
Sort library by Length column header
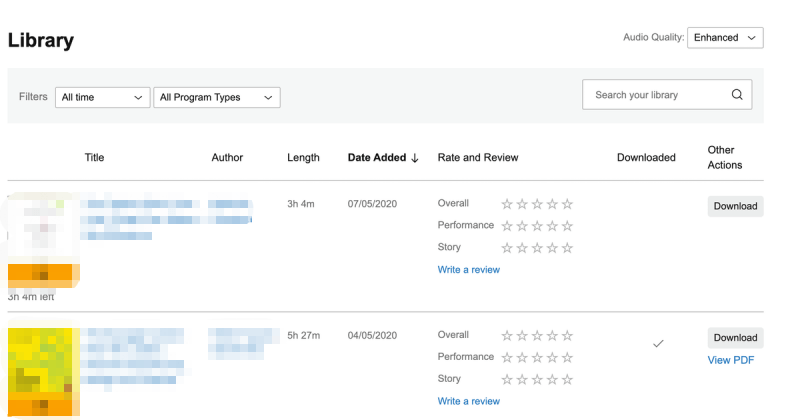303,157
